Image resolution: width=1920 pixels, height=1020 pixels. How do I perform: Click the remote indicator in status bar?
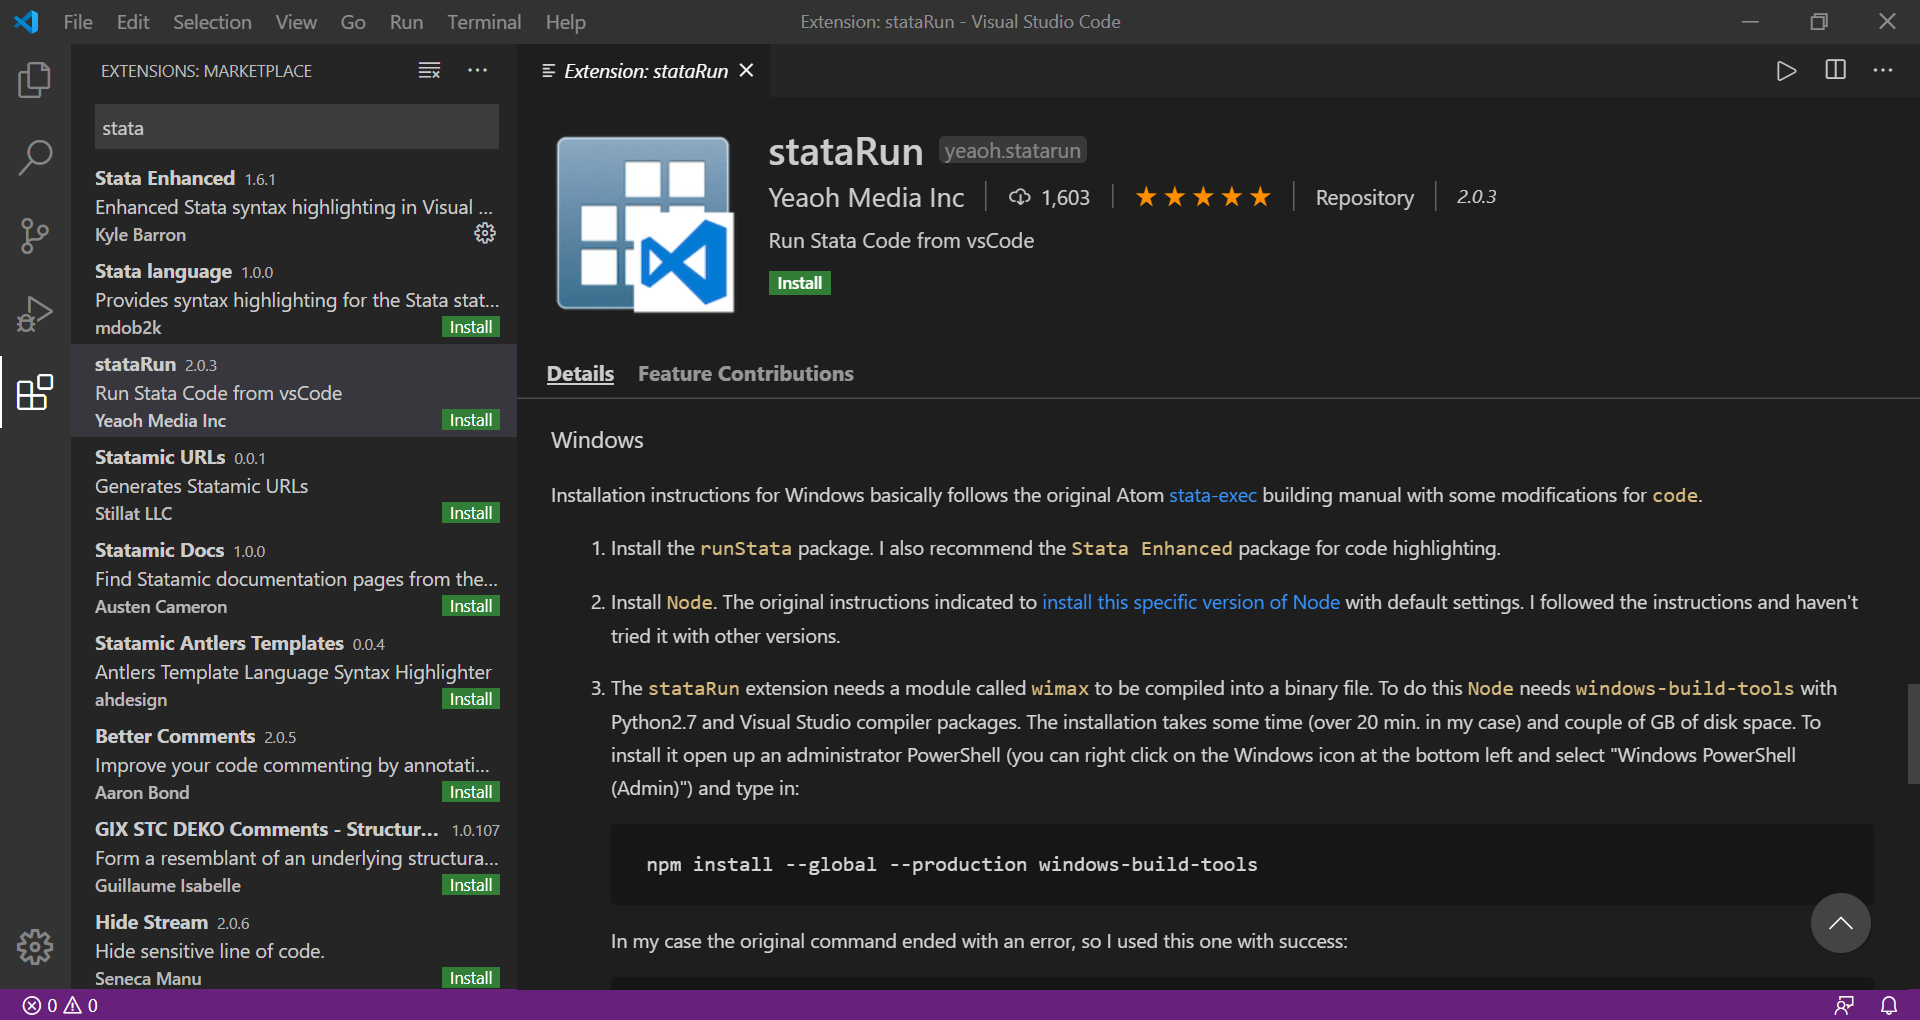coord(1845,1006)
